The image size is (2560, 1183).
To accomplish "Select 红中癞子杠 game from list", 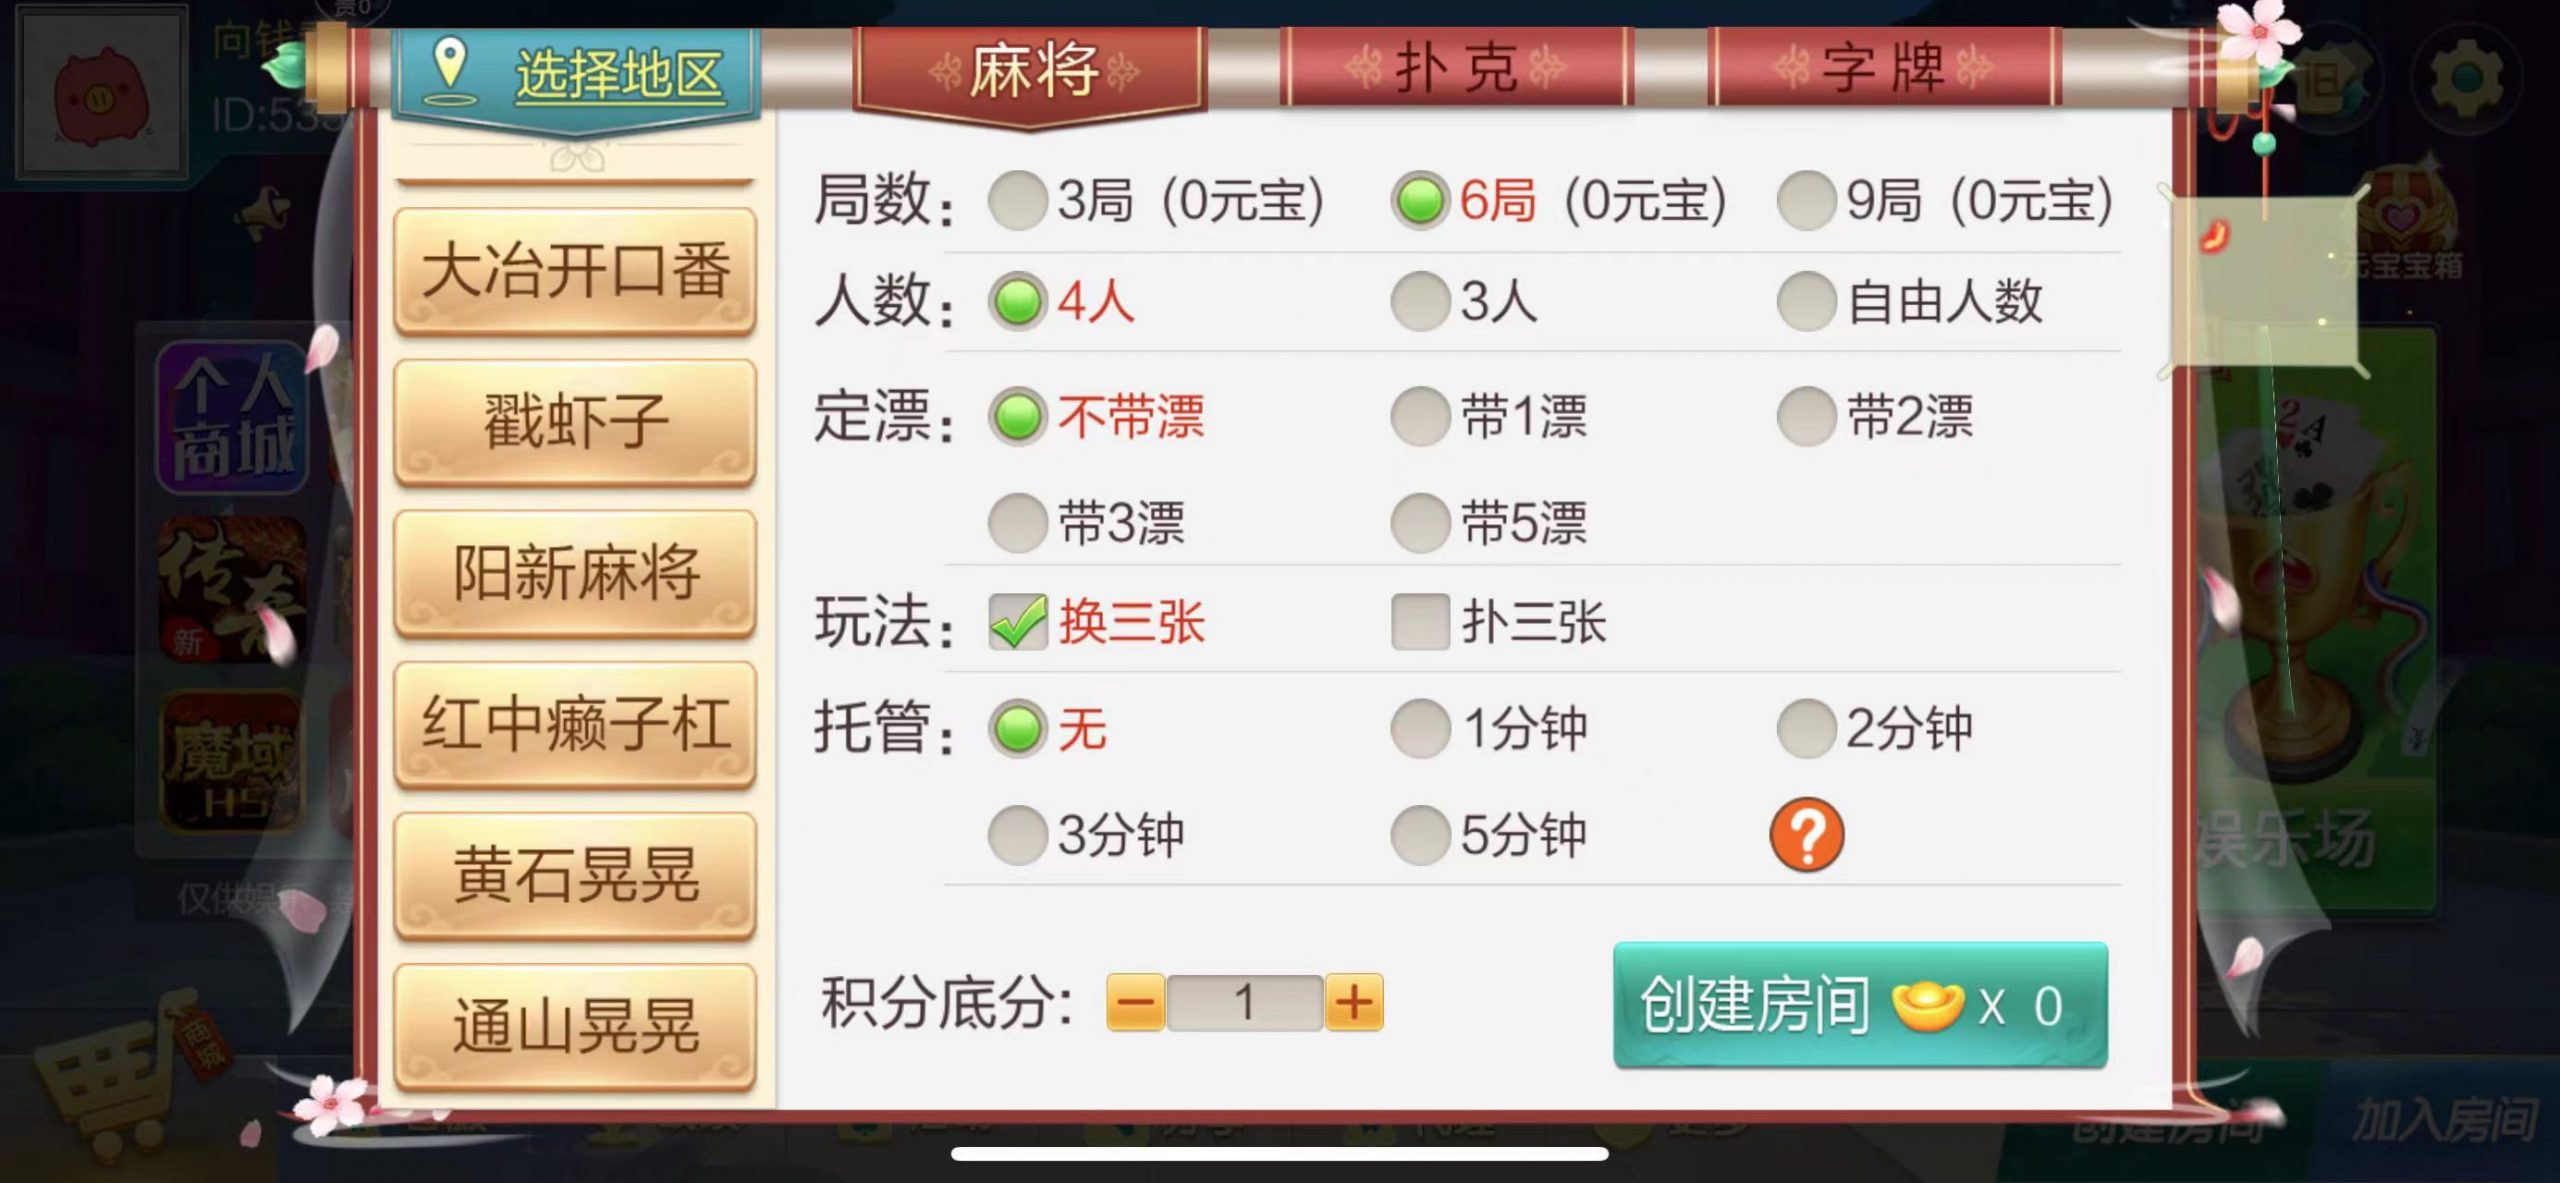I will tap(575, 724).
